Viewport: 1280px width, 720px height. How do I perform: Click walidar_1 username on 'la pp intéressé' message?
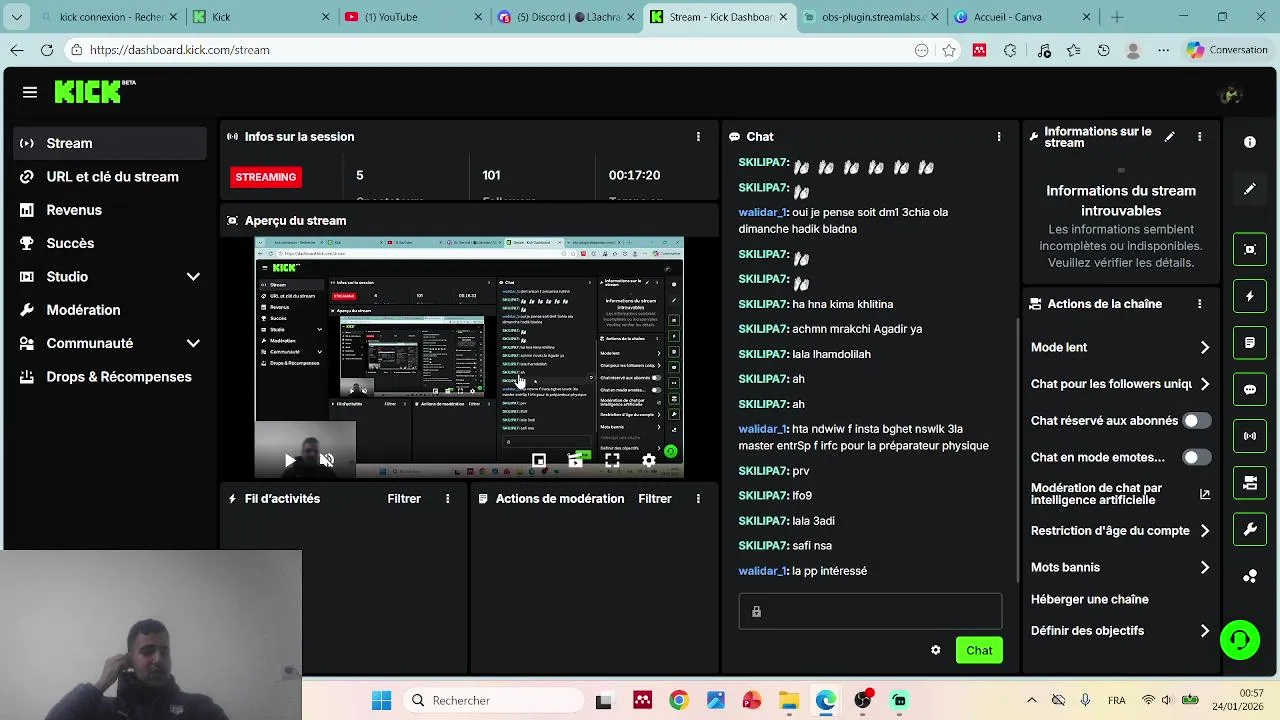[763, 571]
